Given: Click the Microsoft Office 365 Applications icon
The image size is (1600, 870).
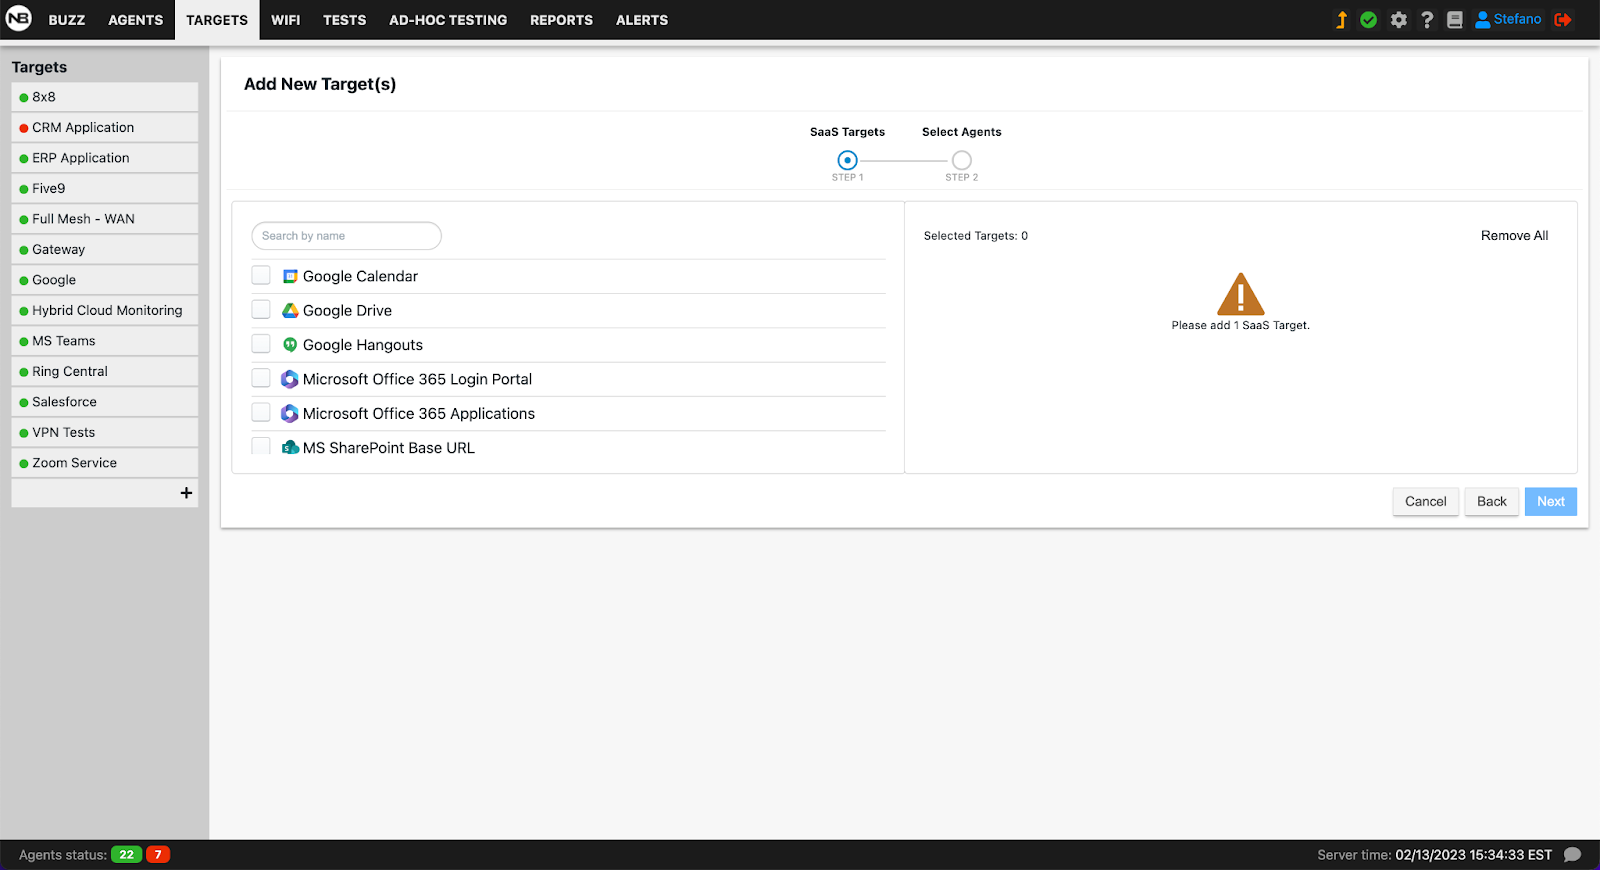Looking at the screenshot, I should [x=290, y=413].
